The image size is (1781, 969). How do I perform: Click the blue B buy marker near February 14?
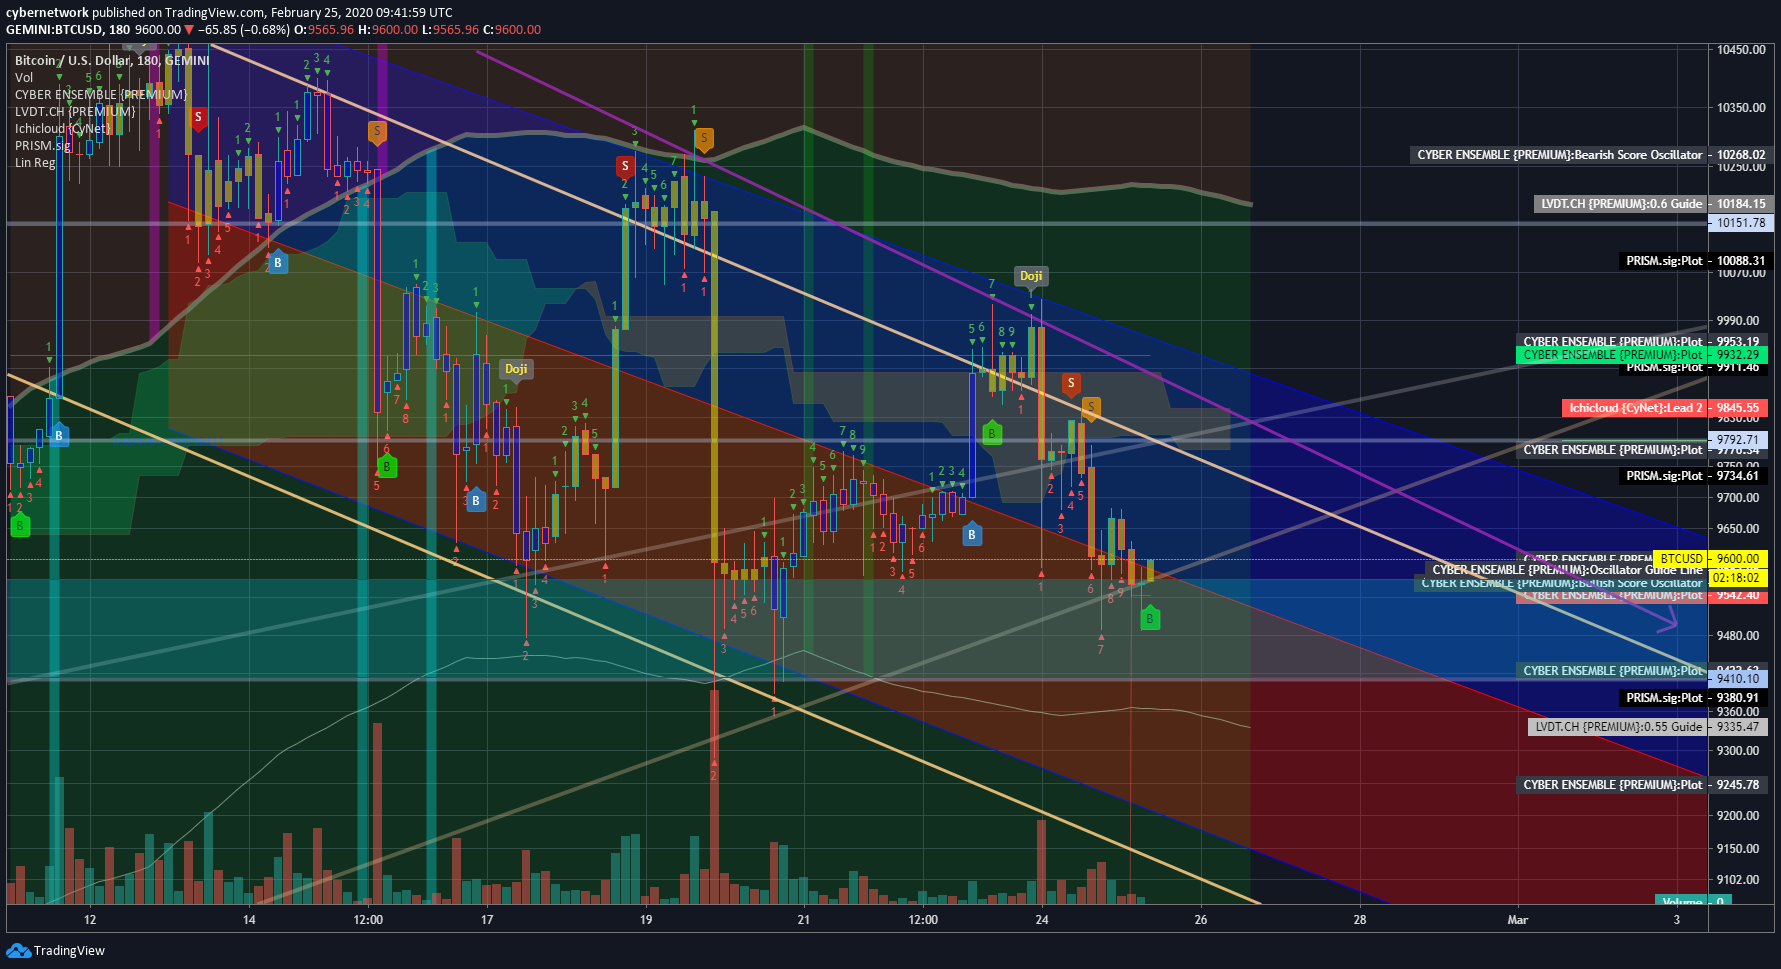pos(278,262)
